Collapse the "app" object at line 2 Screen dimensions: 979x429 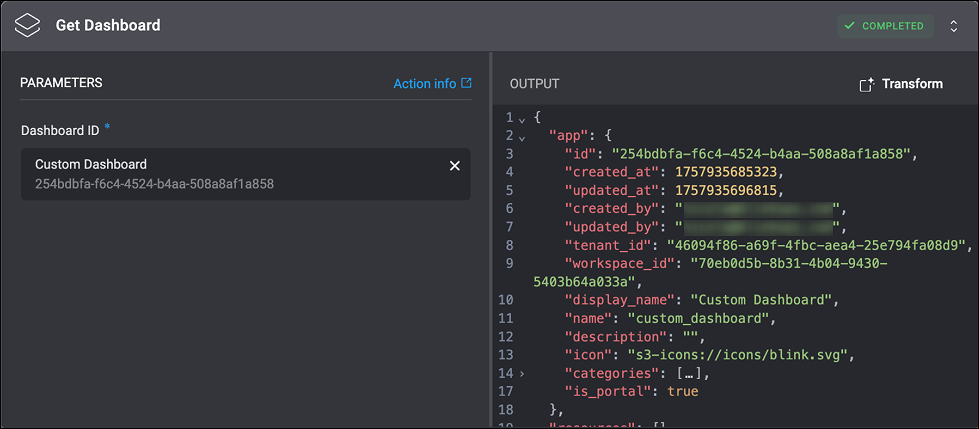pyautogui.click(x=522, y=137)
